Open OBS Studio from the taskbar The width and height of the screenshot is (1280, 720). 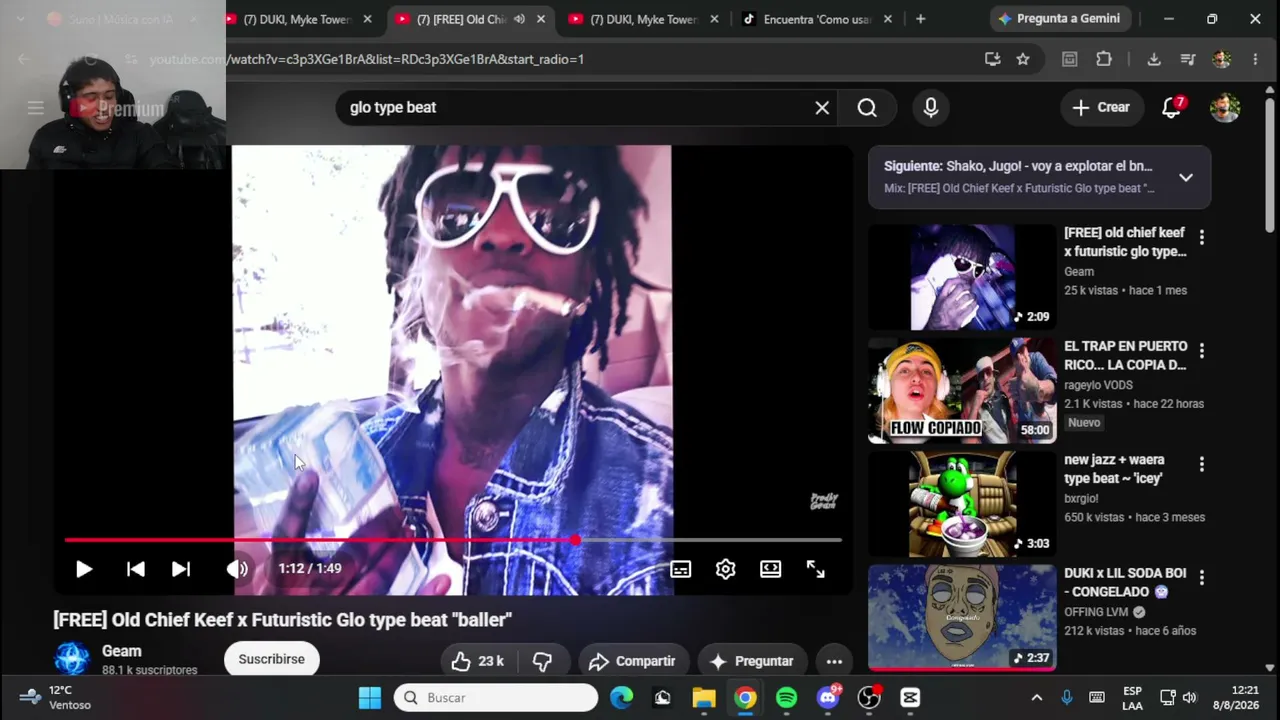(x=869, y=698)
